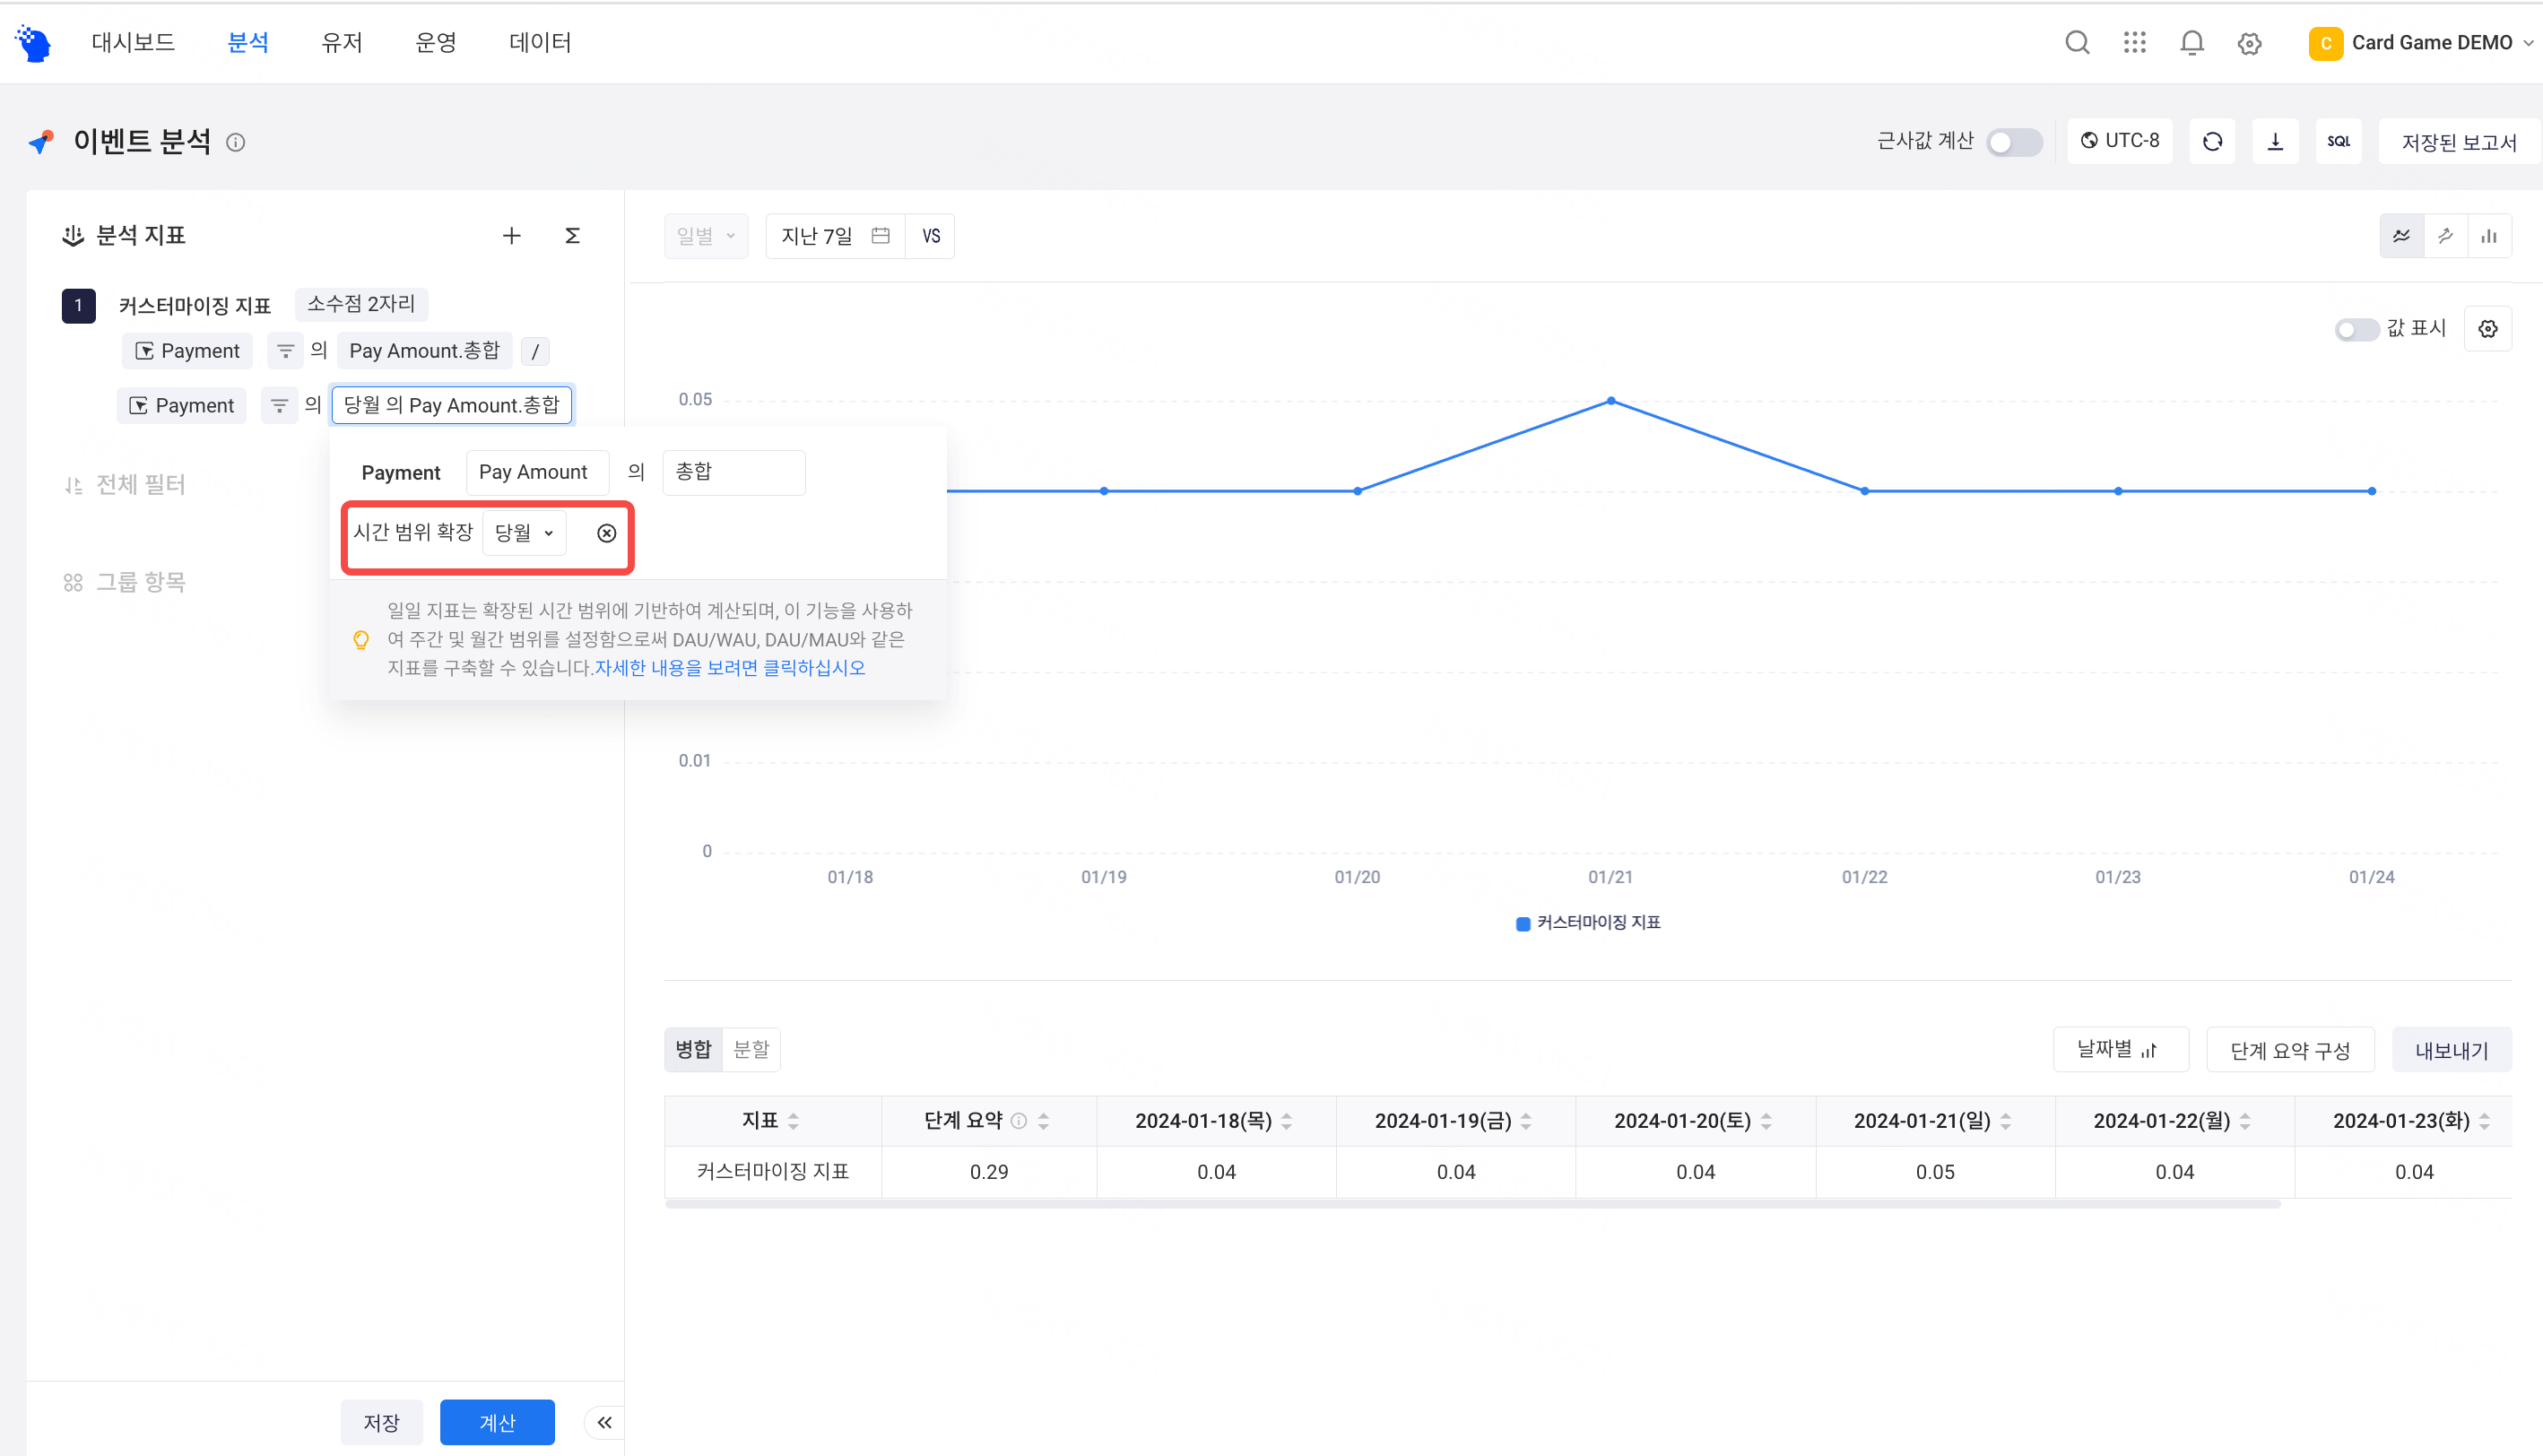Open the Card Game DEMO project dropdown

click(2422, 43)
